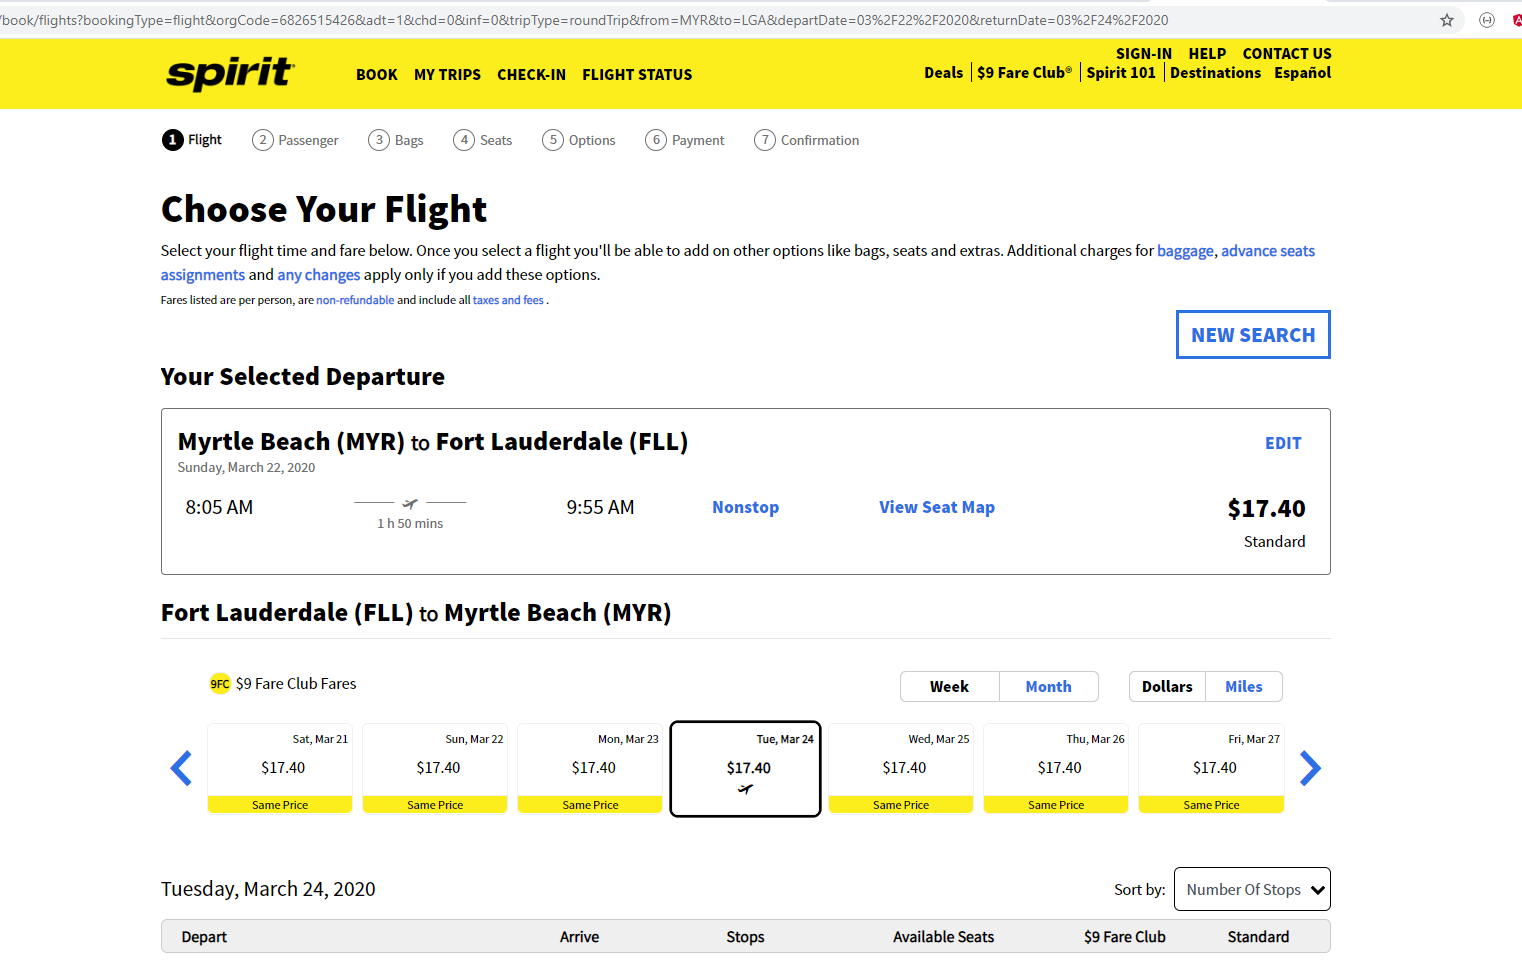Choose Sat, Mar 21 fare card
This screenshot has height=974, width=1522.
pyautogui.click(x=280, y=768)
